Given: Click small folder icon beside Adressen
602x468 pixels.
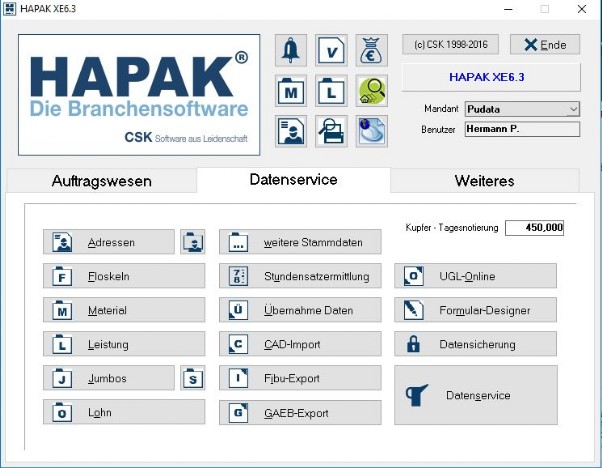Looking at the screenshot, I should click(x=193, y=242).
